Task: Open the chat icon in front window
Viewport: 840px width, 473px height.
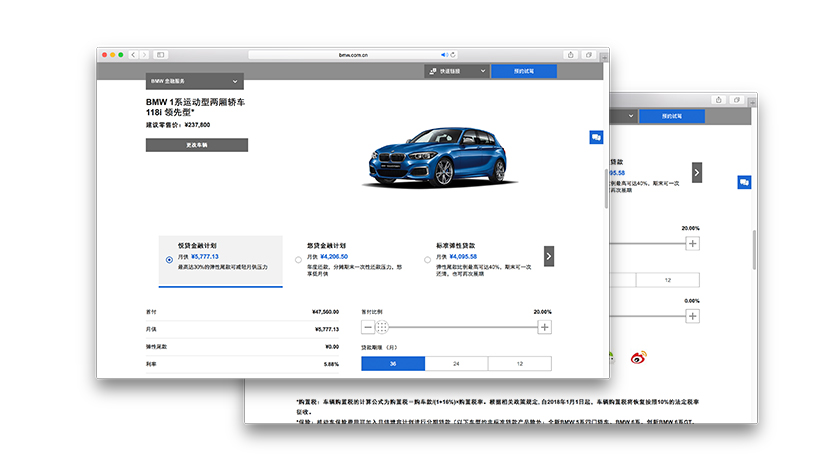Action: 596,138
